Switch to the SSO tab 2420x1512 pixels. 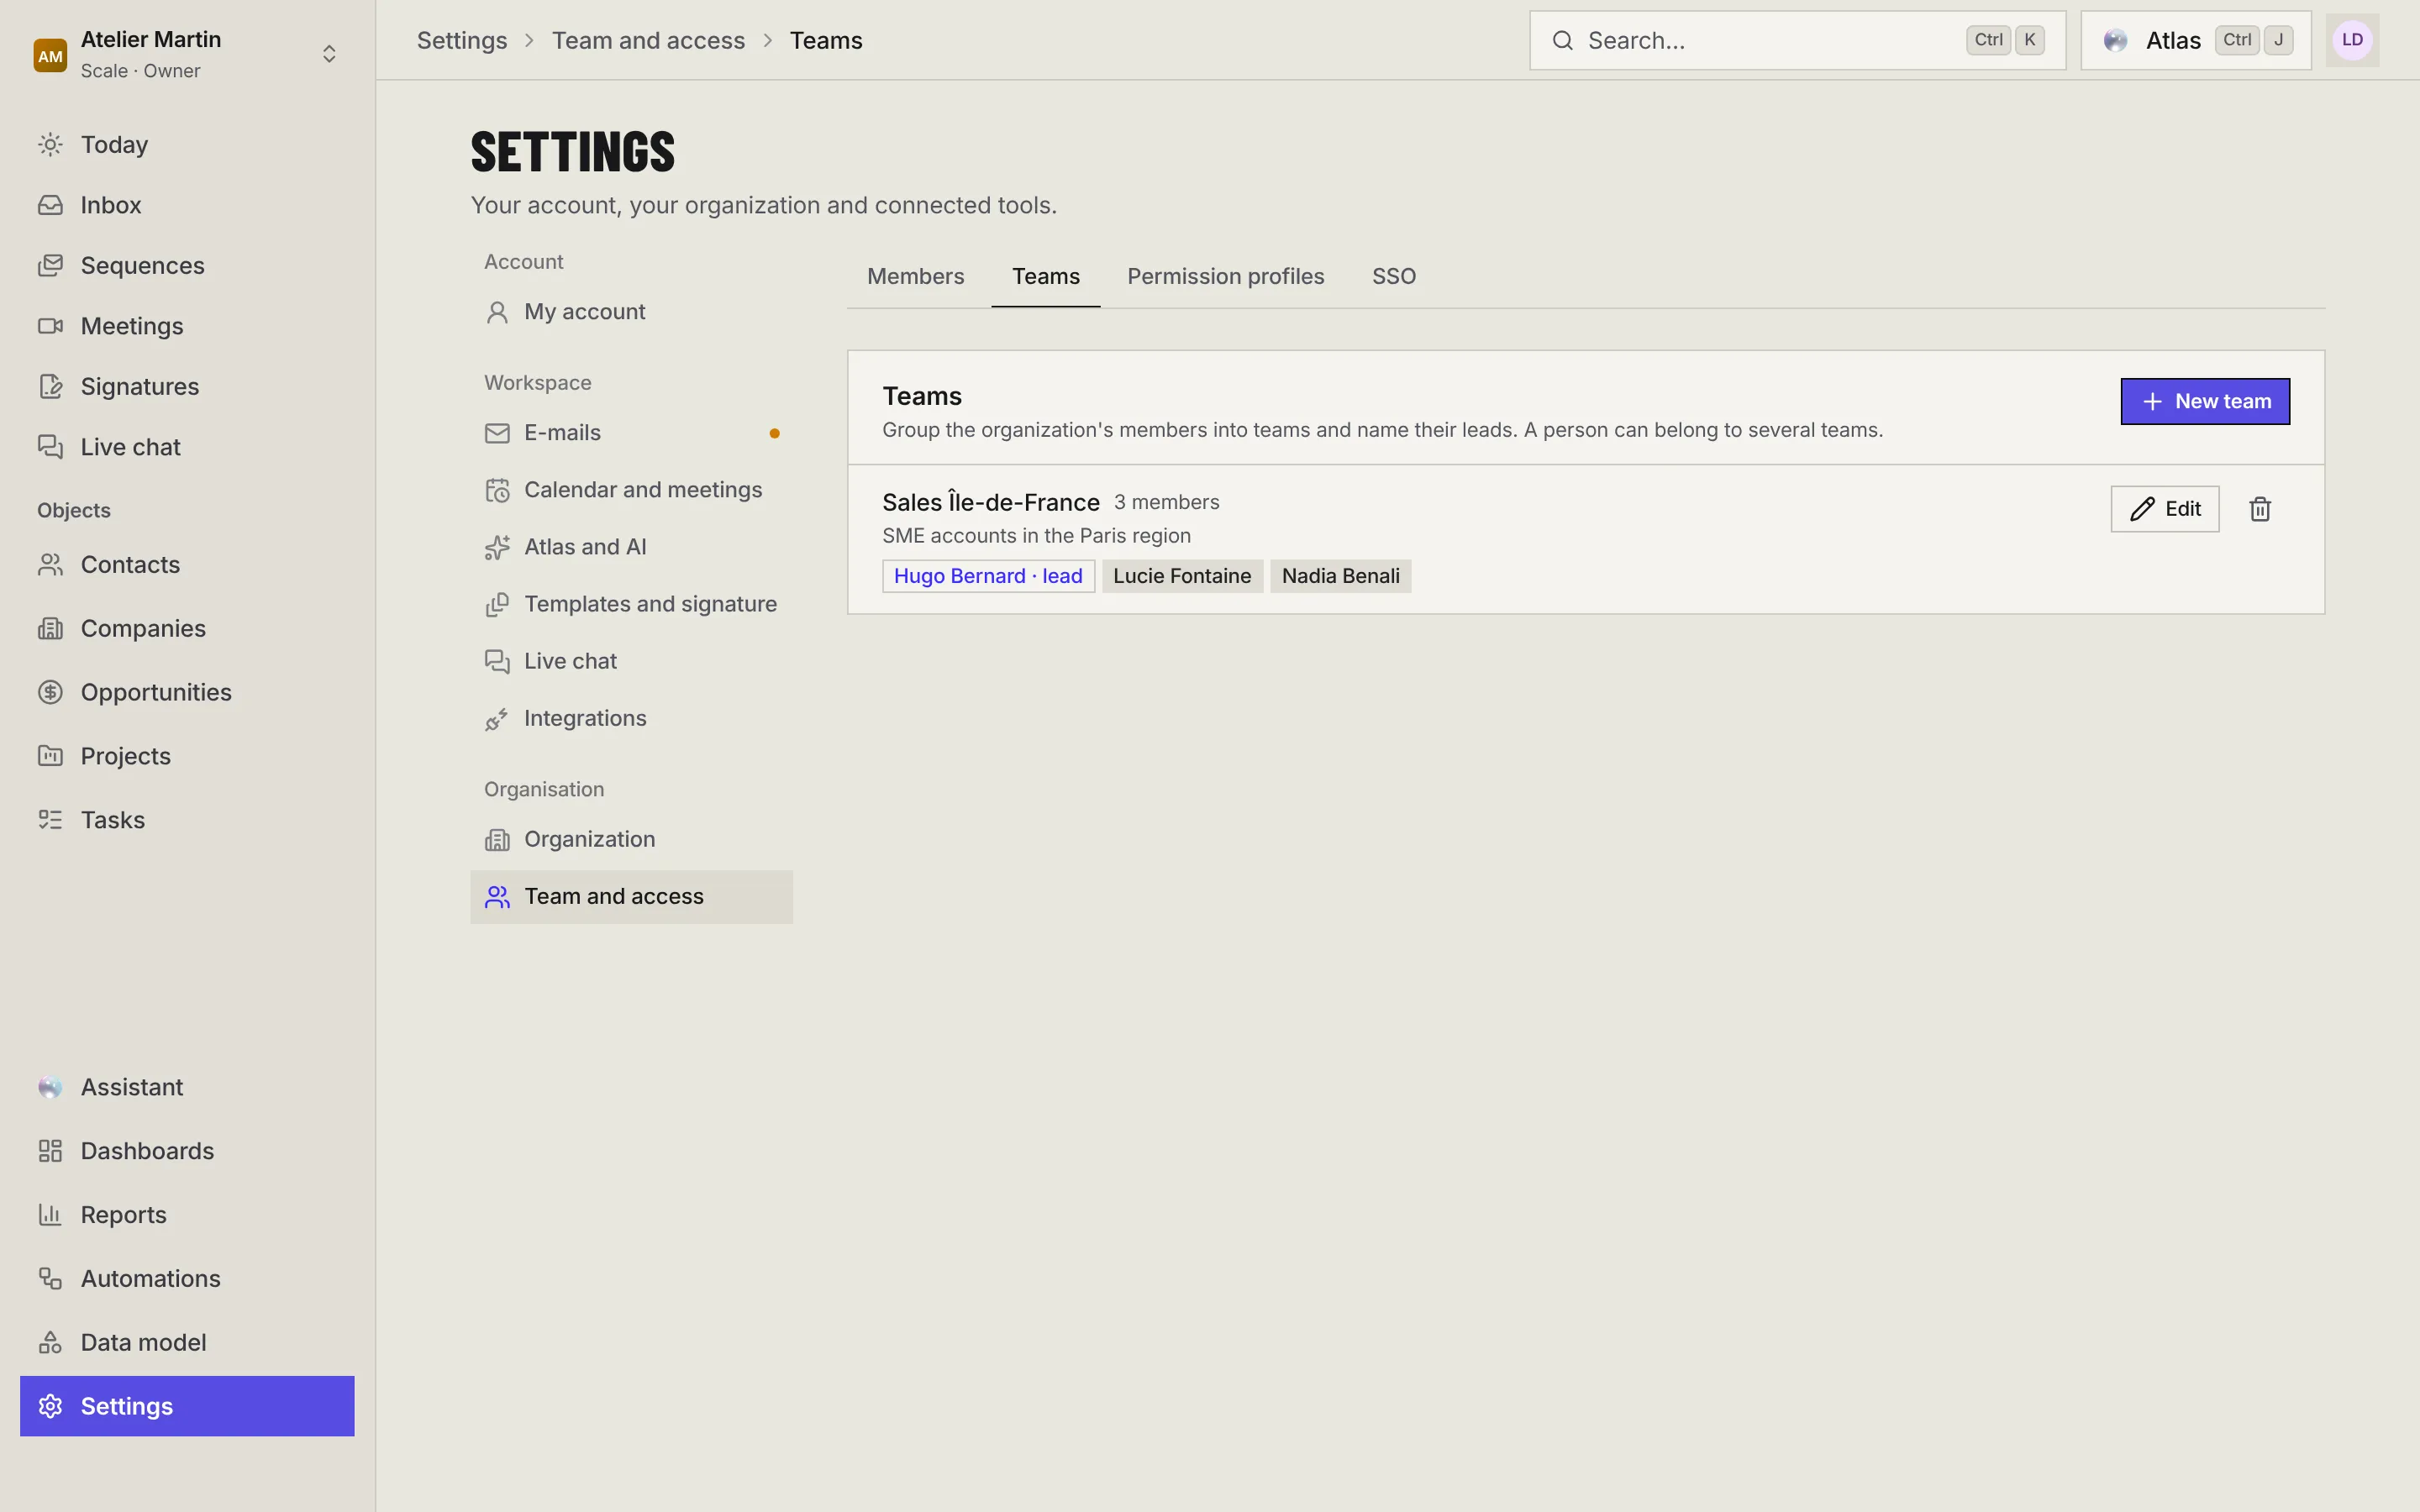(1394, 276)
